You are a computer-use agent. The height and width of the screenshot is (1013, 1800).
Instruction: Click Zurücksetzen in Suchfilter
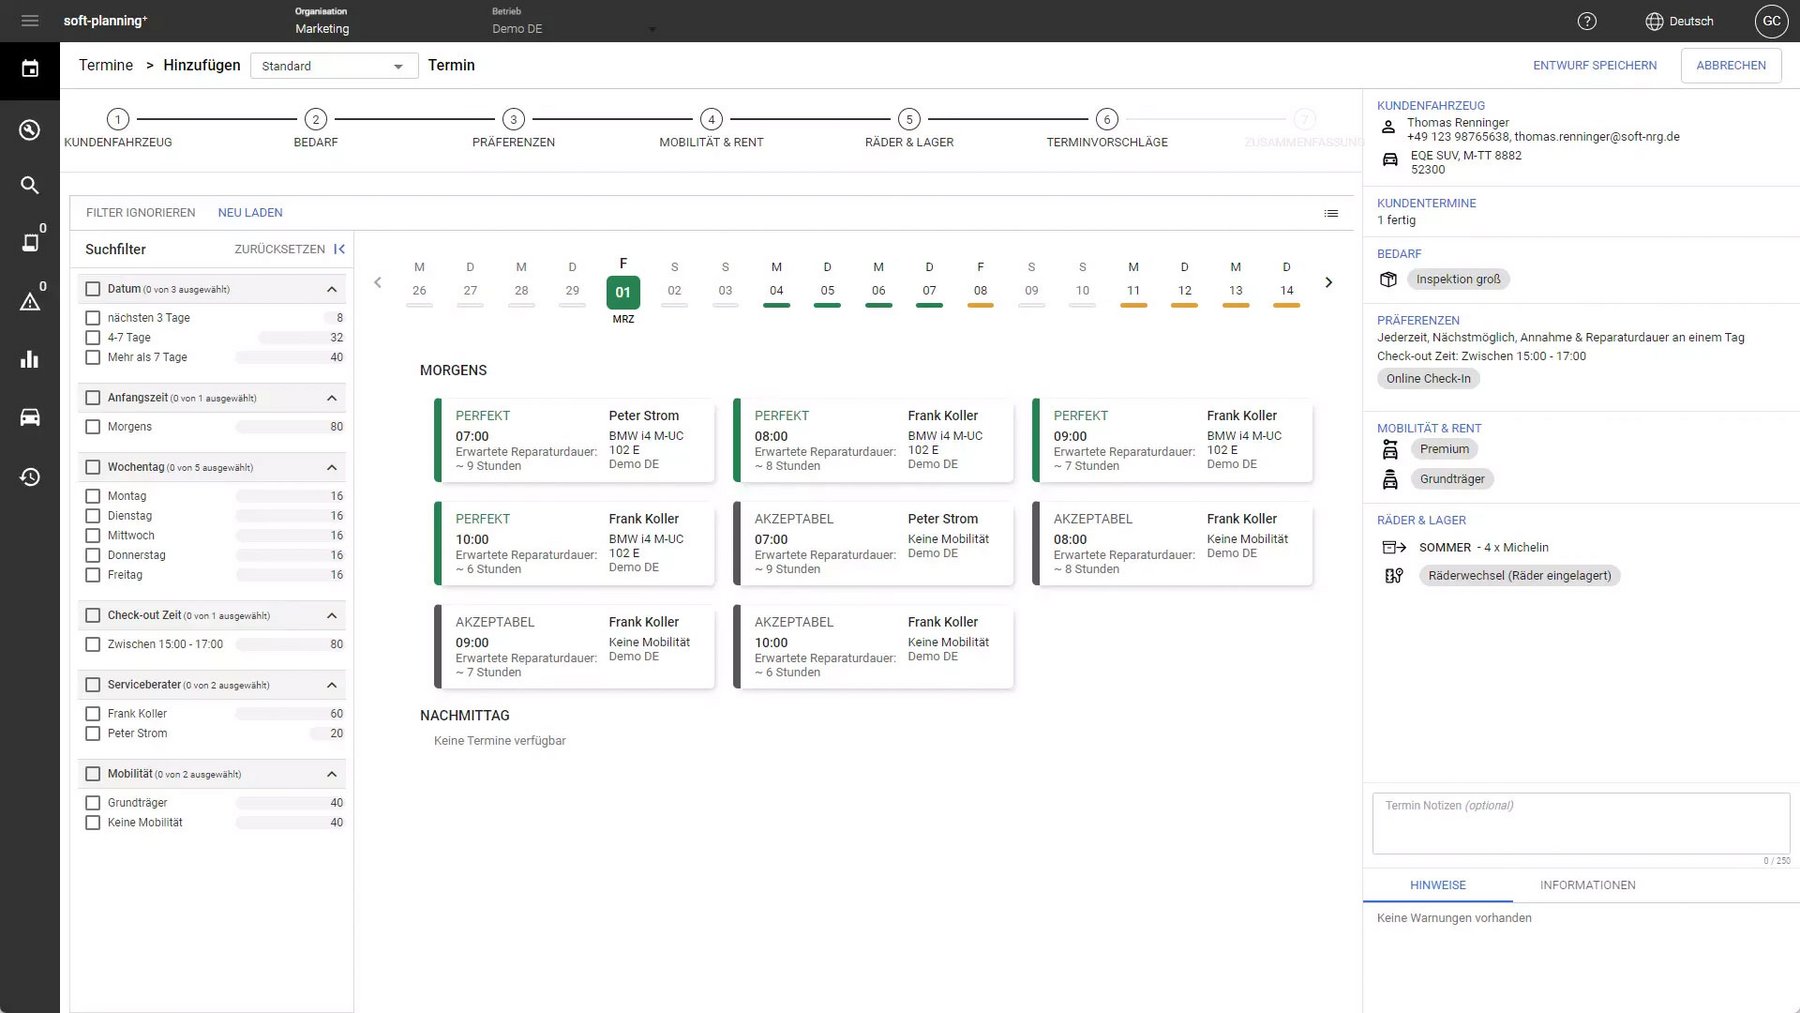click(x=280, y=249)
